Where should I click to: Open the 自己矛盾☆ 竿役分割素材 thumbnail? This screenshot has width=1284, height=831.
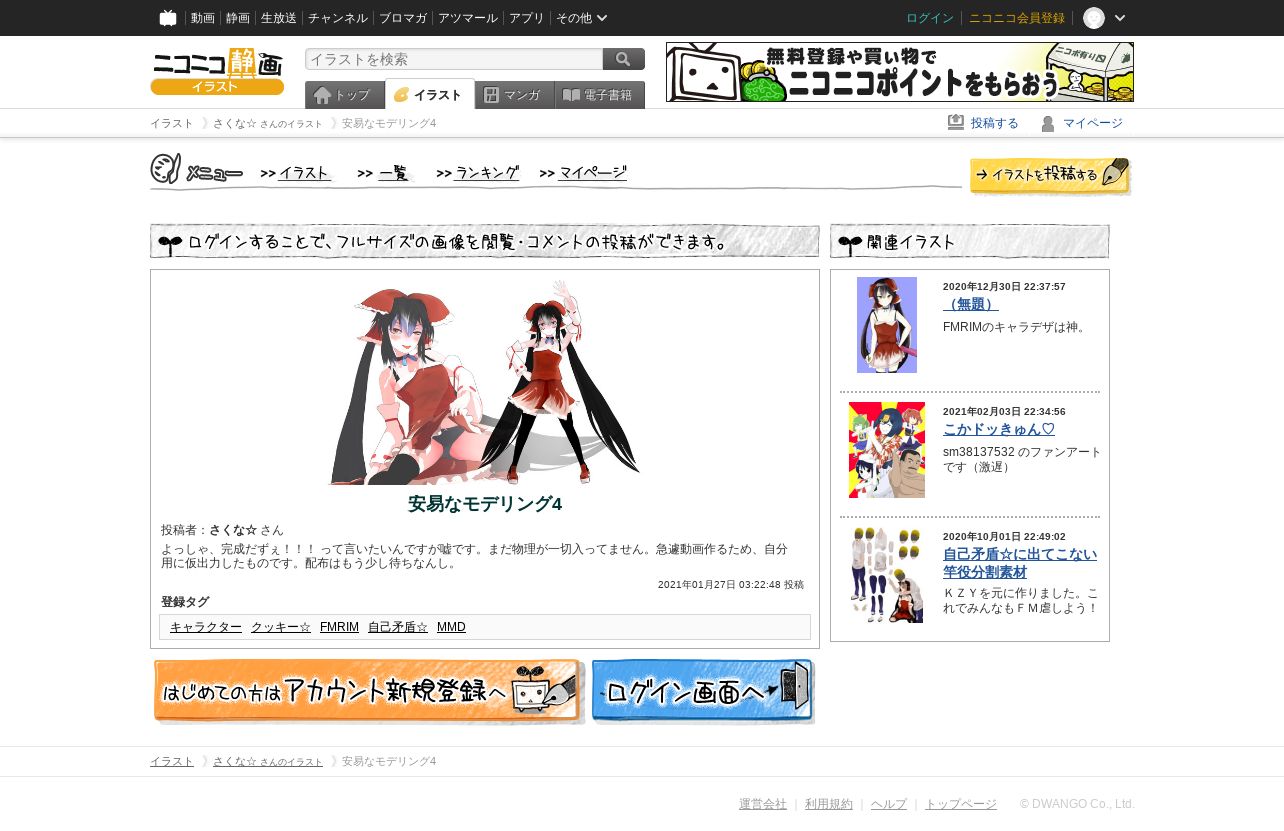coord(887,575)
